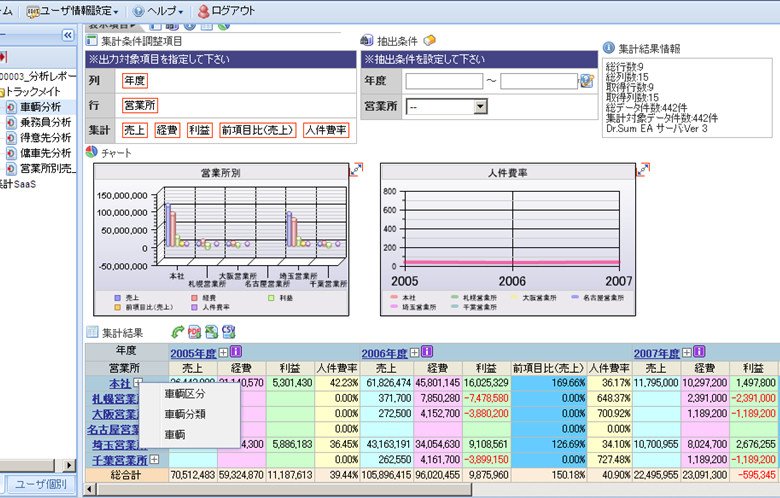Collapse the left sidebar with double-chevron icon
This screenshot has width=780, height=498.
[x=68, y=35]
